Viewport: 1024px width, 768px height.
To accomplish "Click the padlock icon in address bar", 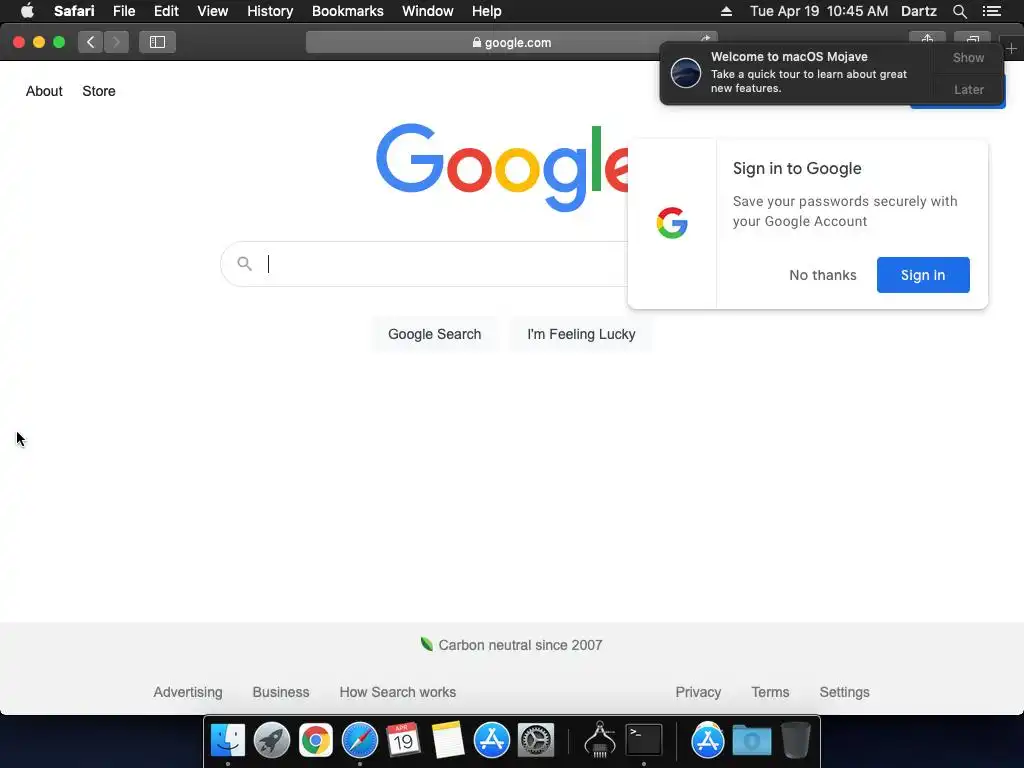I will tap(477, 42).
